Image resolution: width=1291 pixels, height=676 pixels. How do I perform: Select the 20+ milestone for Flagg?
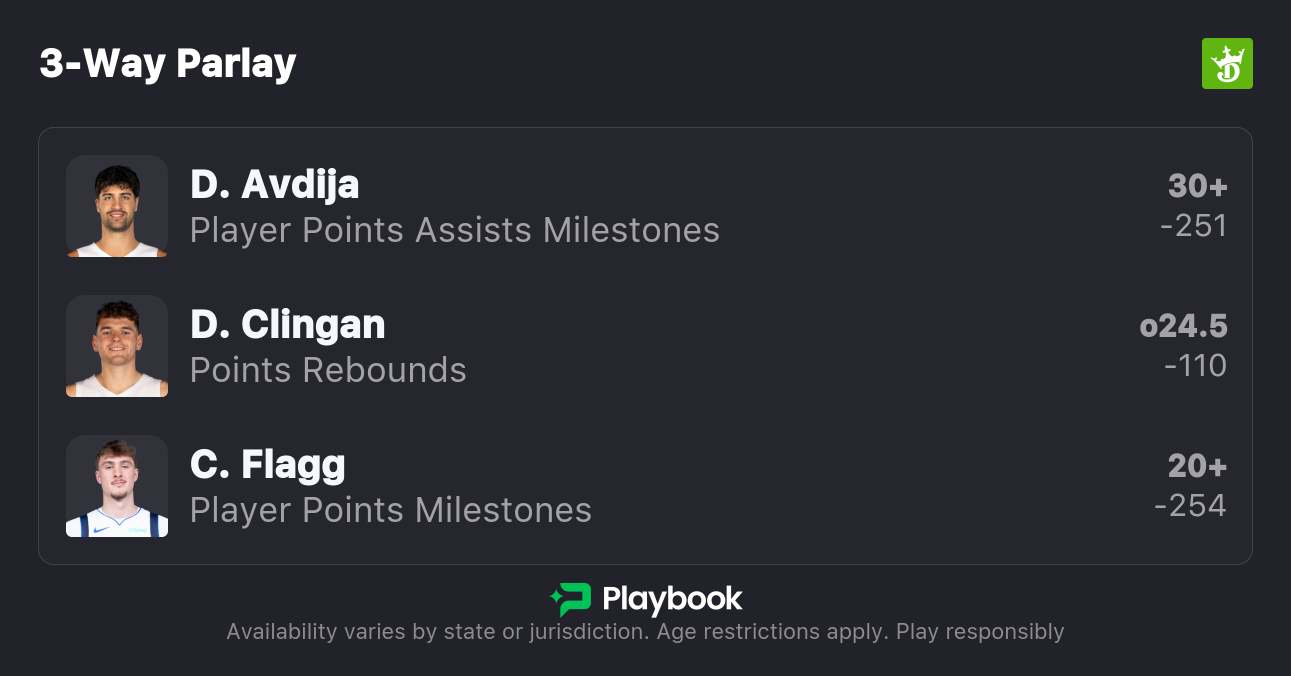coord(1197,466)
